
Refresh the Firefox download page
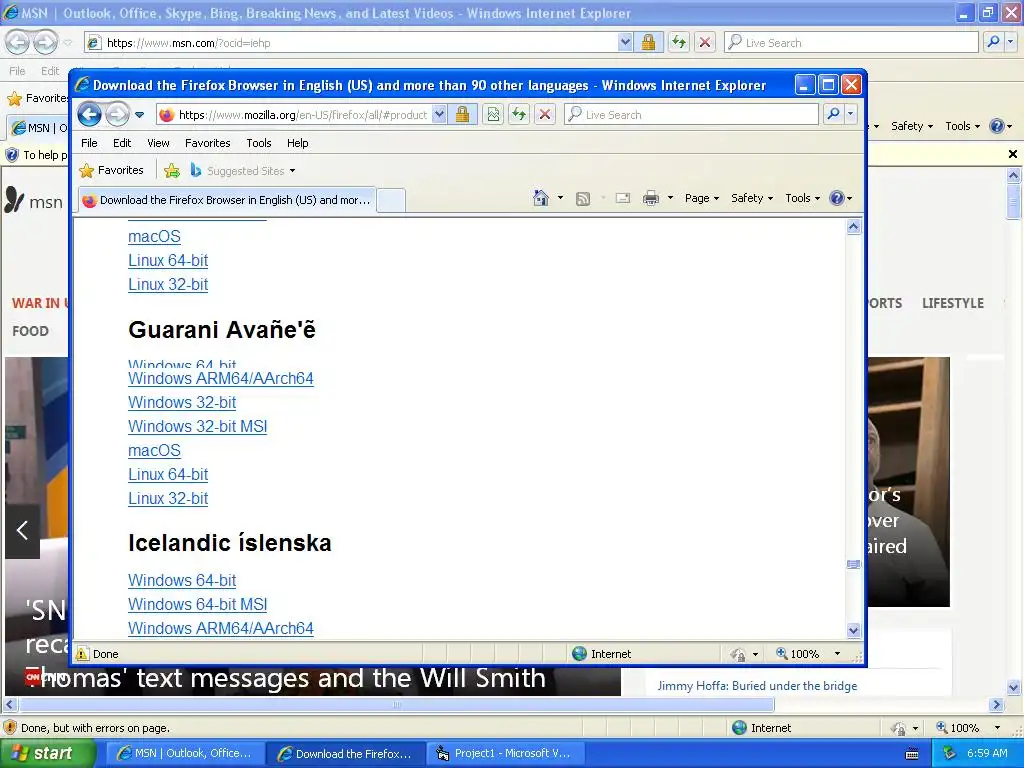[x=519, y=115]
